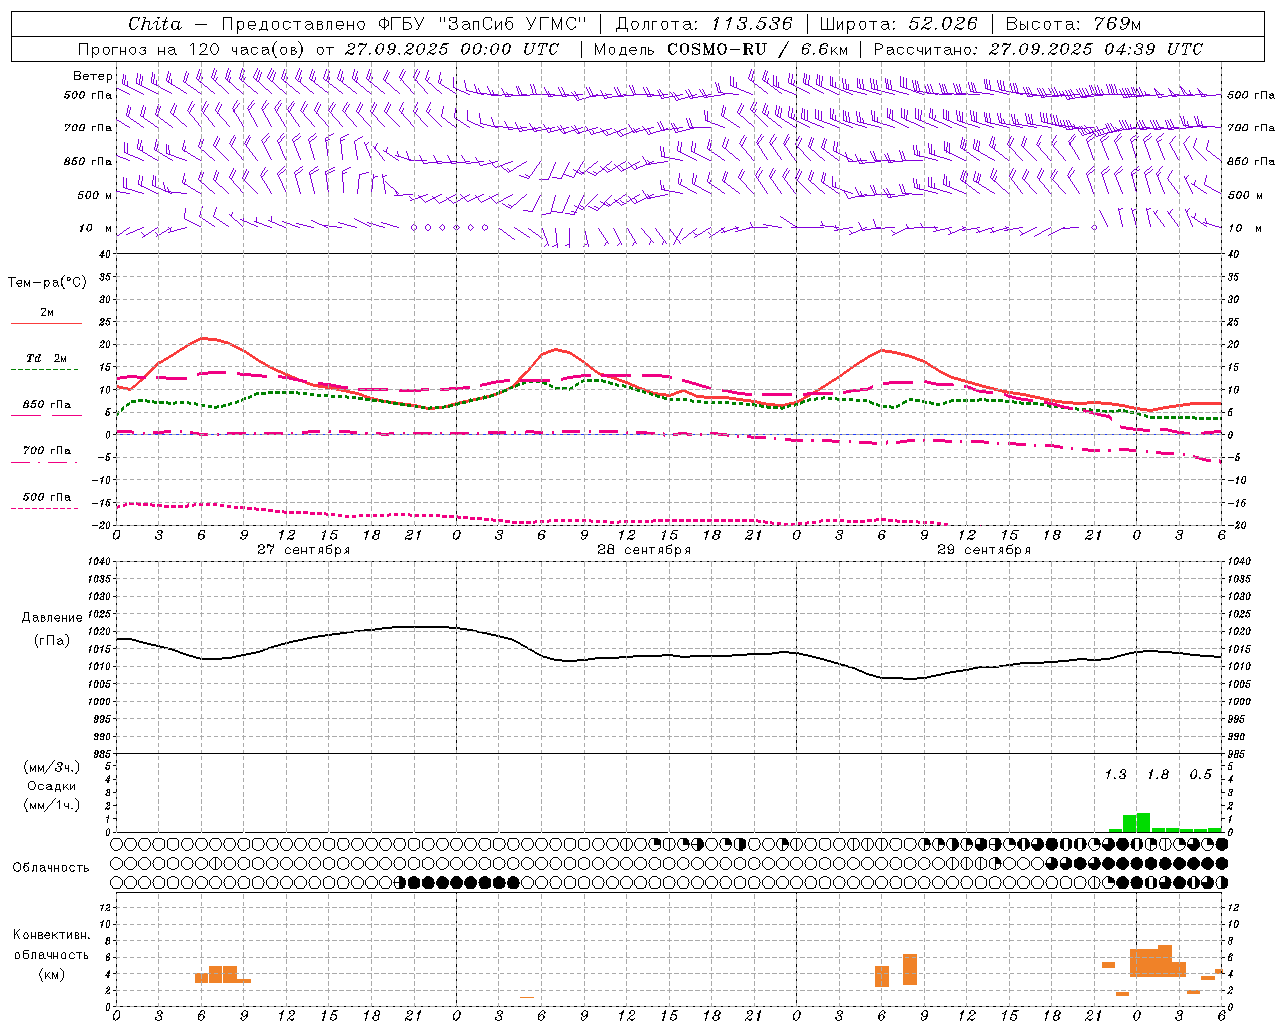Click the dew point legend label "Td 2м"

point(47,358)
